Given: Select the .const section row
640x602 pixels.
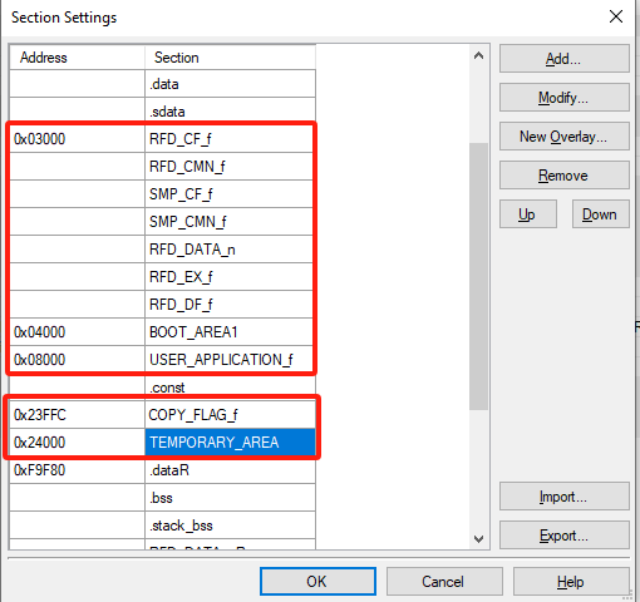Looking at the screenshot, I should click(x=230, y=387).
